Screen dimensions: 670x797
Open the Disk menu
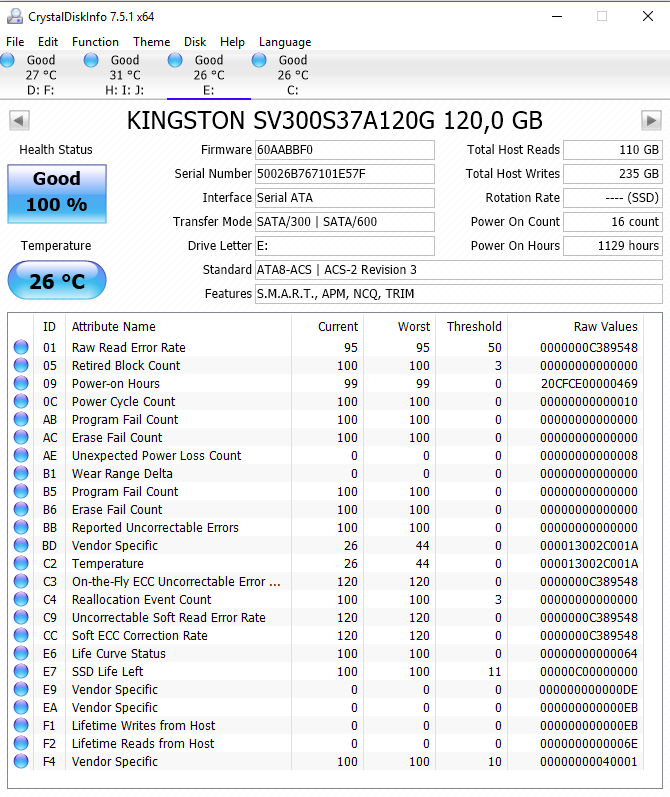click(195, 42)
